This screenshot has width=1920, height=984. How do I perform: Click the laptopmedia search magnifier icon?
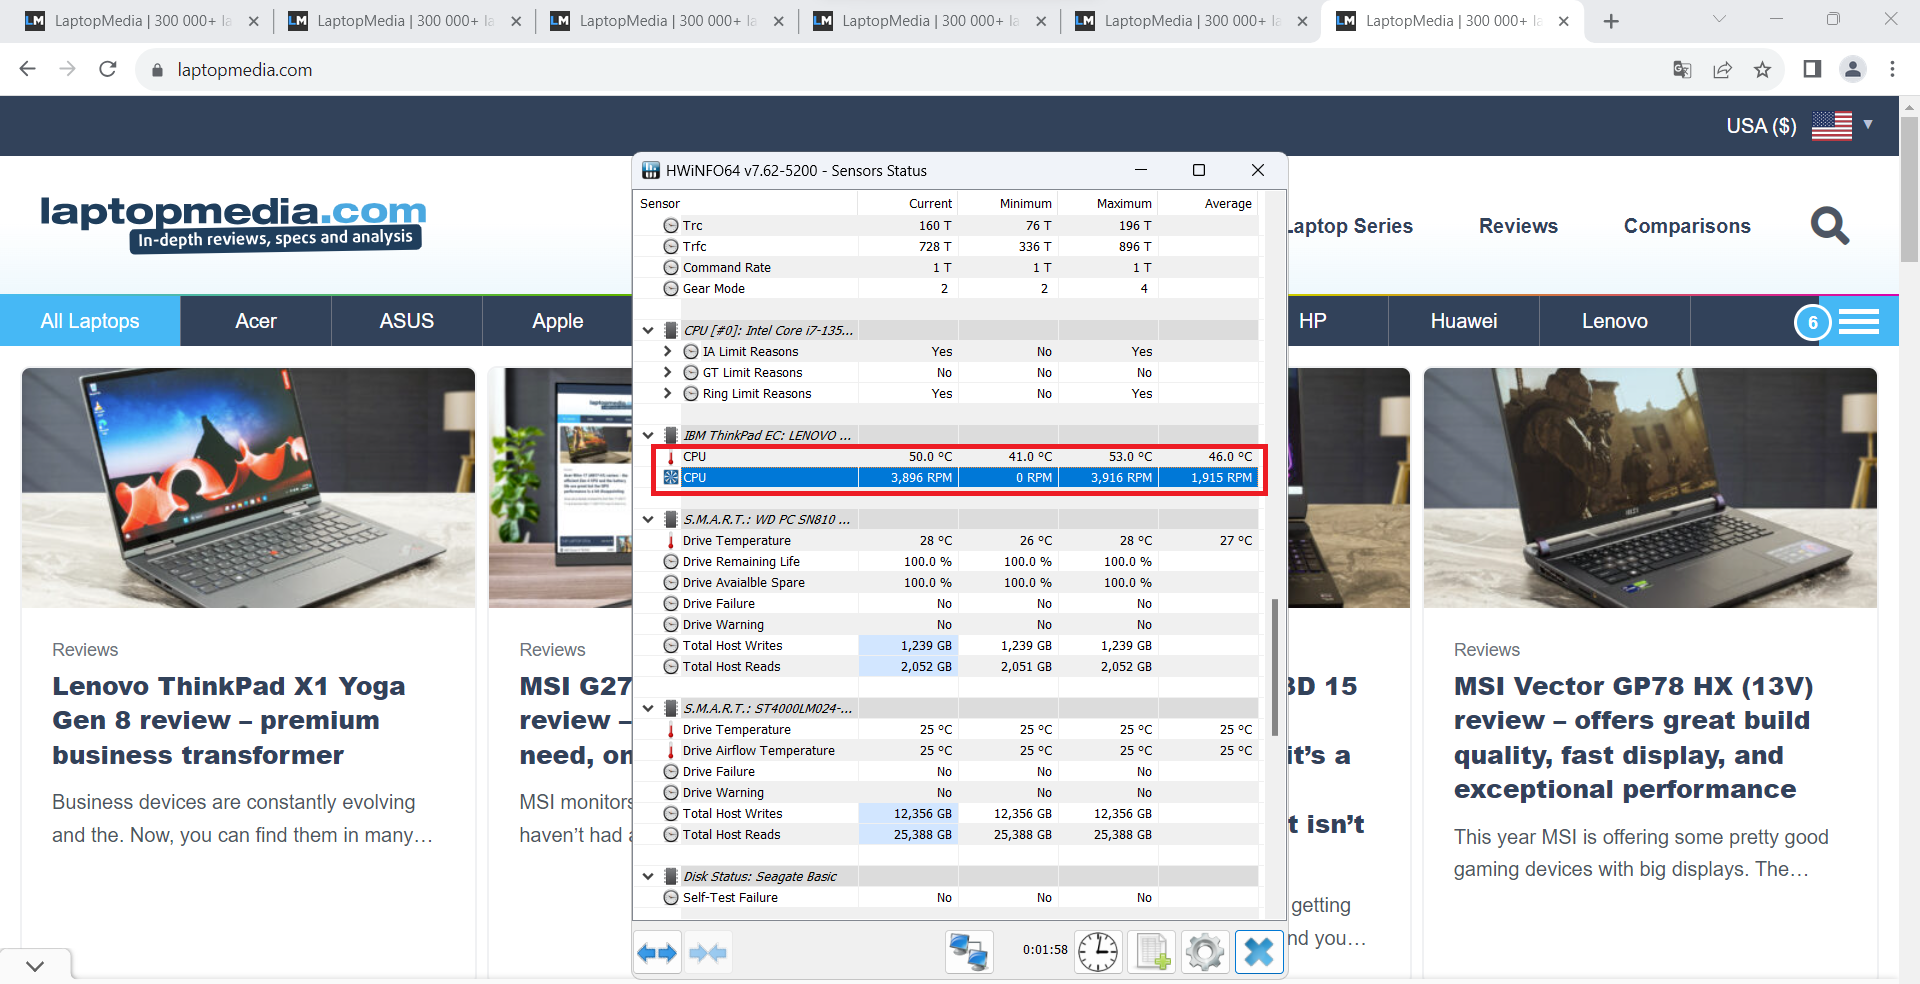point(1830,226)
